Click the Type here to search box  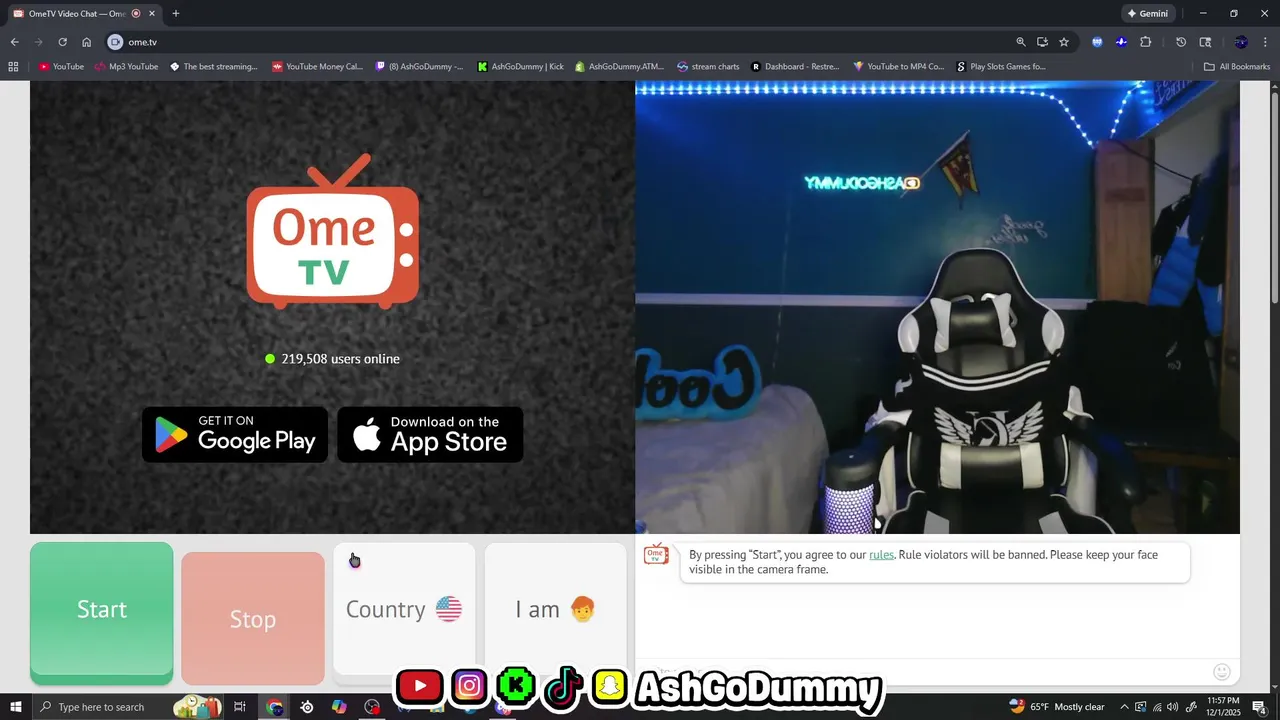coord(126,707)
